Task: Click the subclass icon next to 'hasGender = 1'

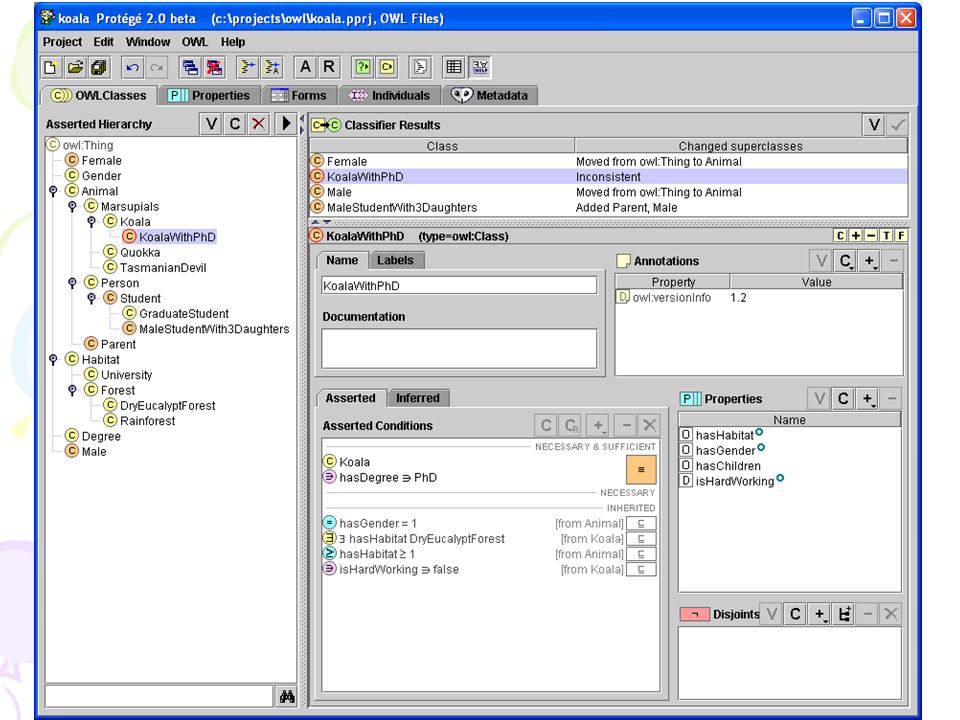Action: click(x=641, y=523)
